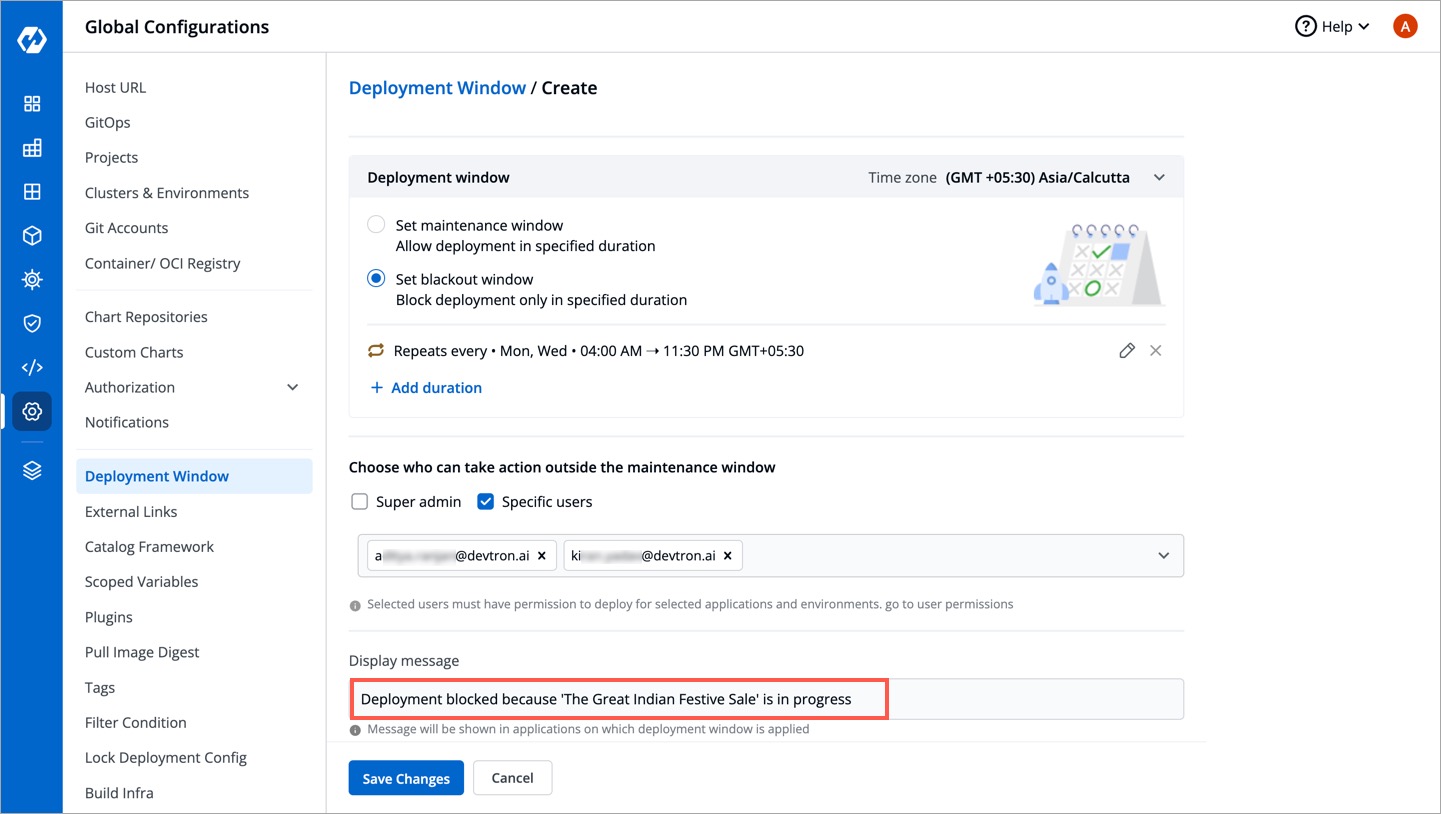Click the cube icon in left sidebar

32,236
